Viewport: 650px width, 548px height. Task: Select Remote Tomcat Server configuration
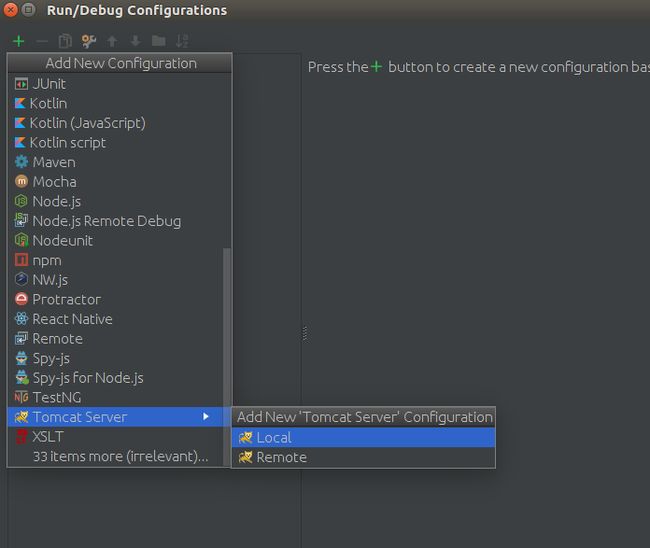point(364,457)
